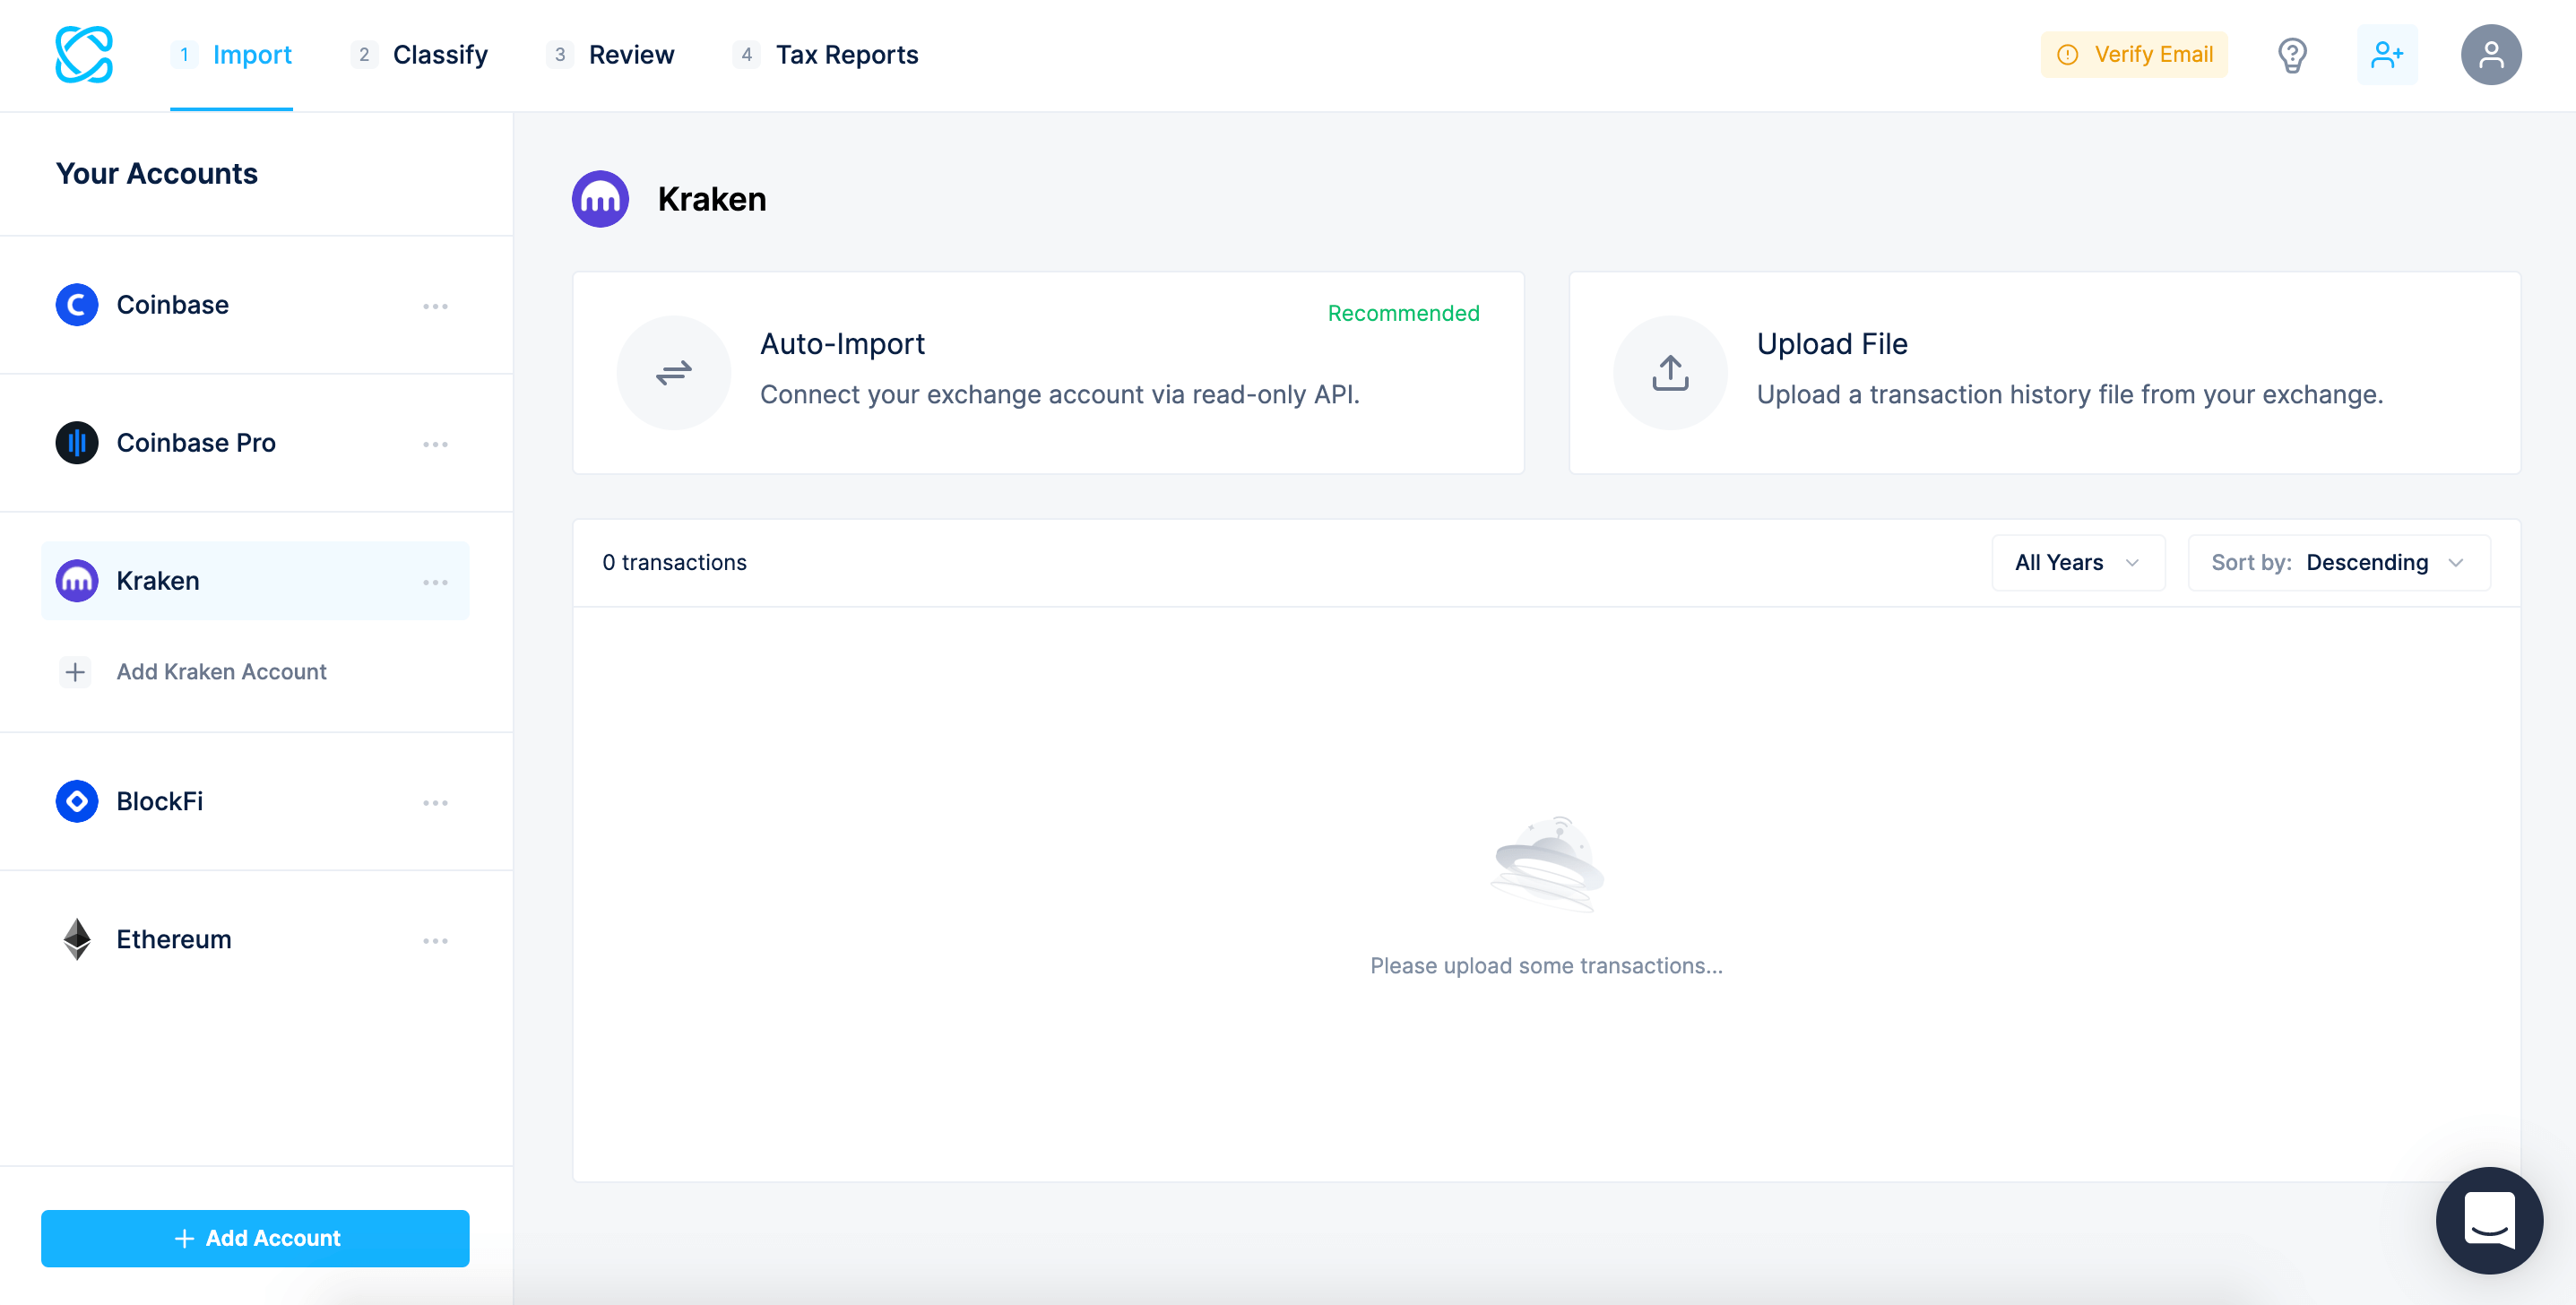Click the app logo in top left
This screenshot has height=1305, width=2576.
tap(85, 54)
